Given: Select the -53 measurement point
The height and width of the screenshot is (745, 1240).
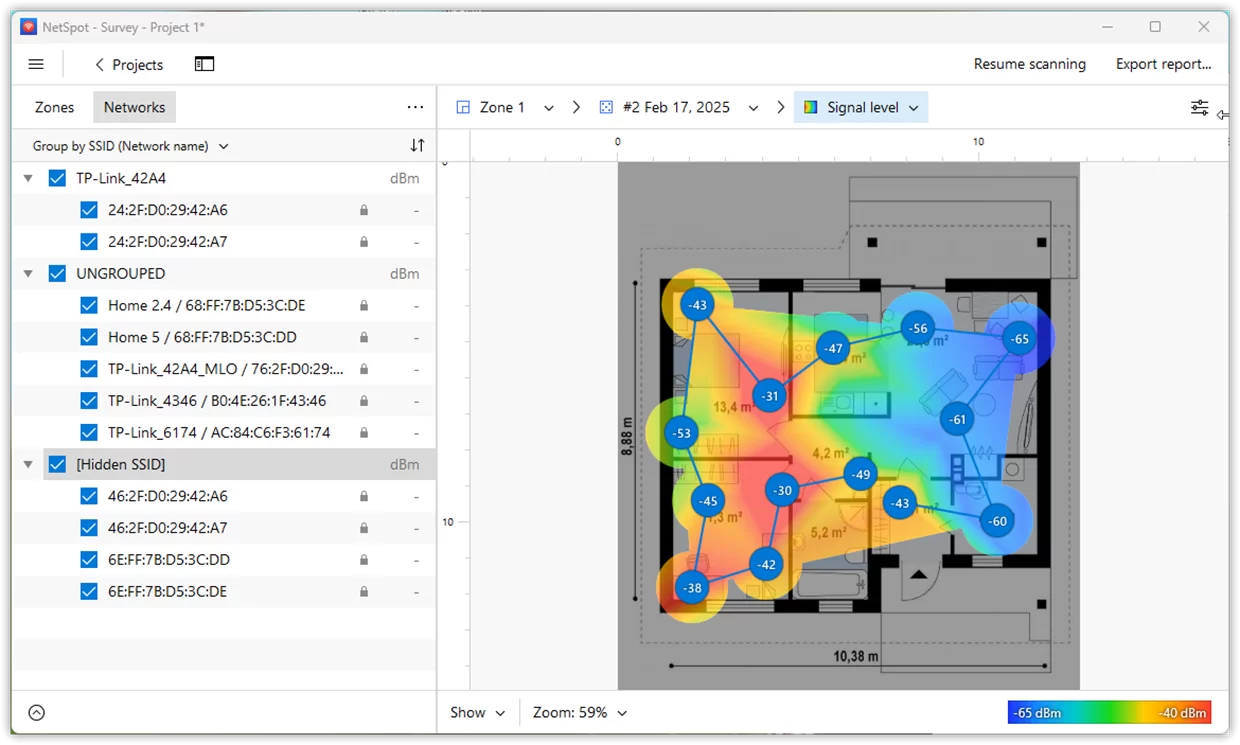Looking at the screenshot, I should pyautogui.click(x=681, y=433).
